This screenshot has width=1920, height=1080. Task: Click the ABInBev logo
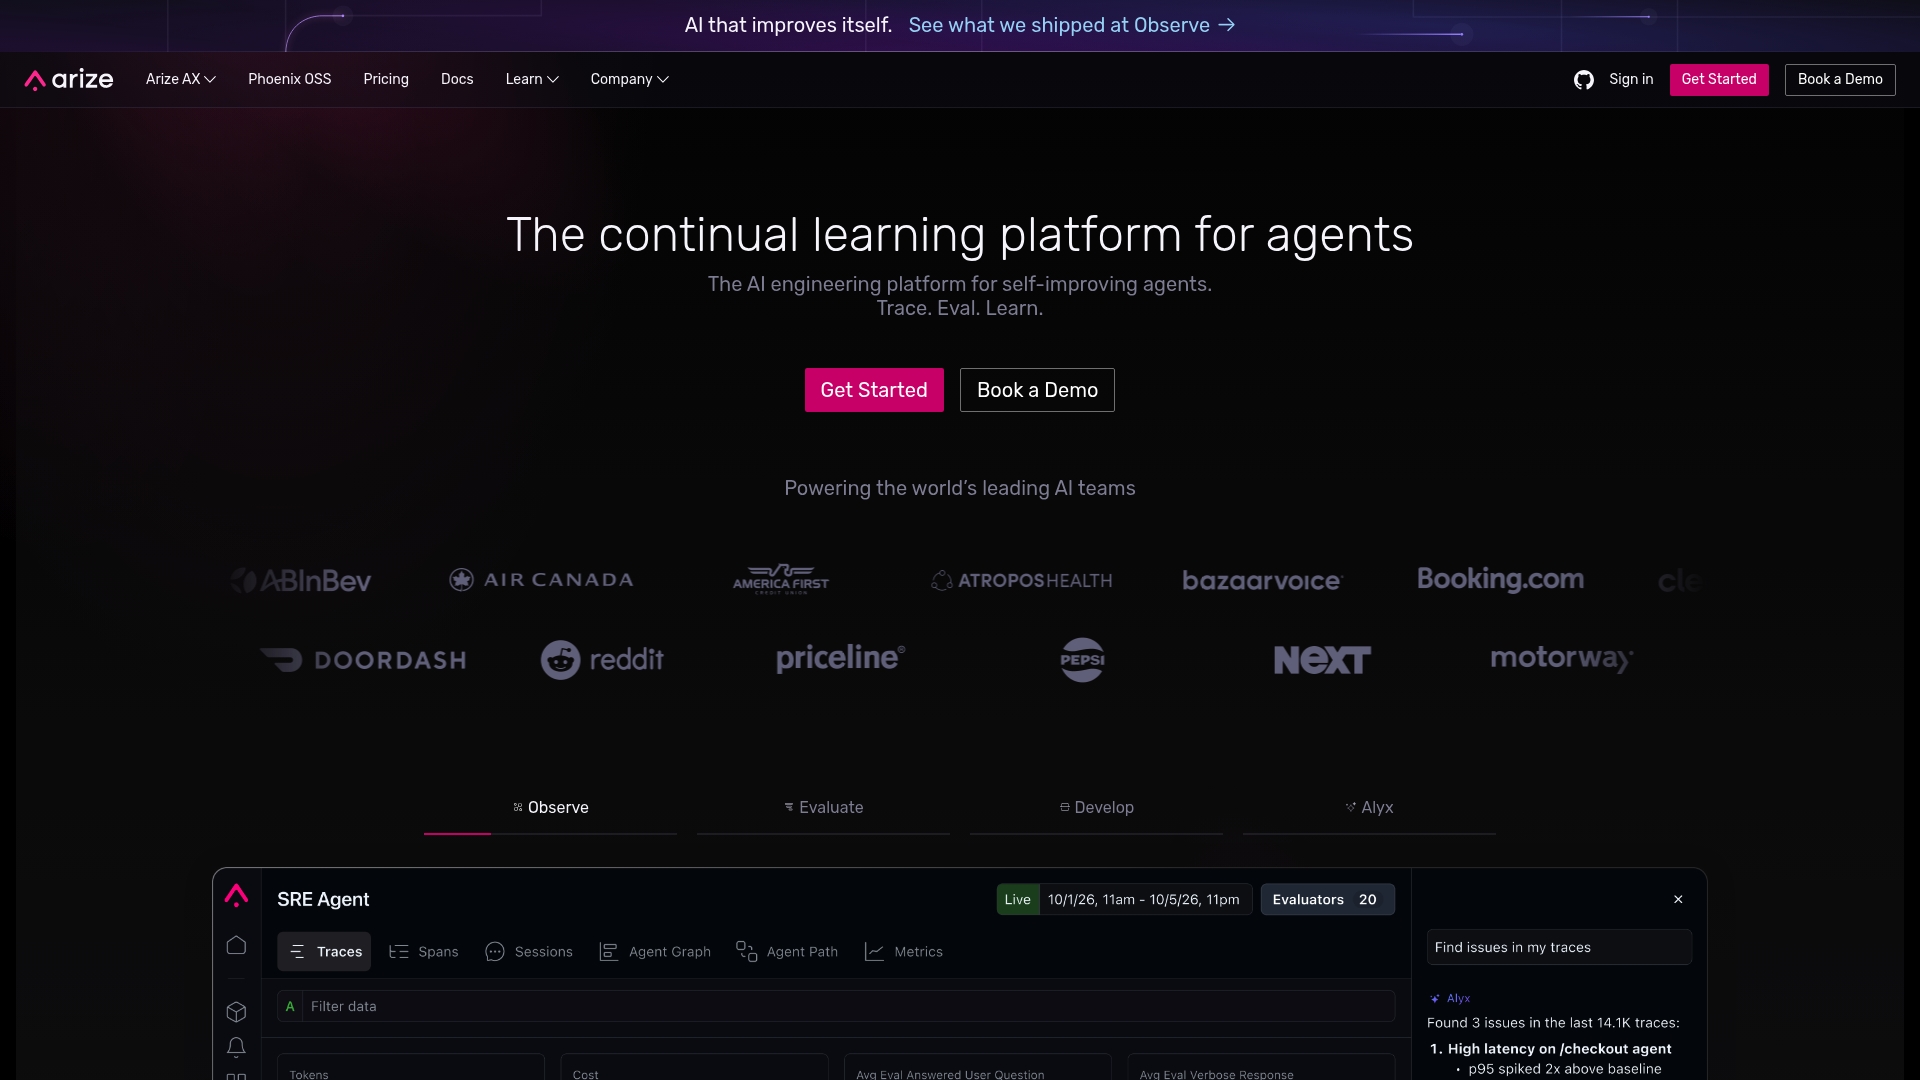pos(301,580)
